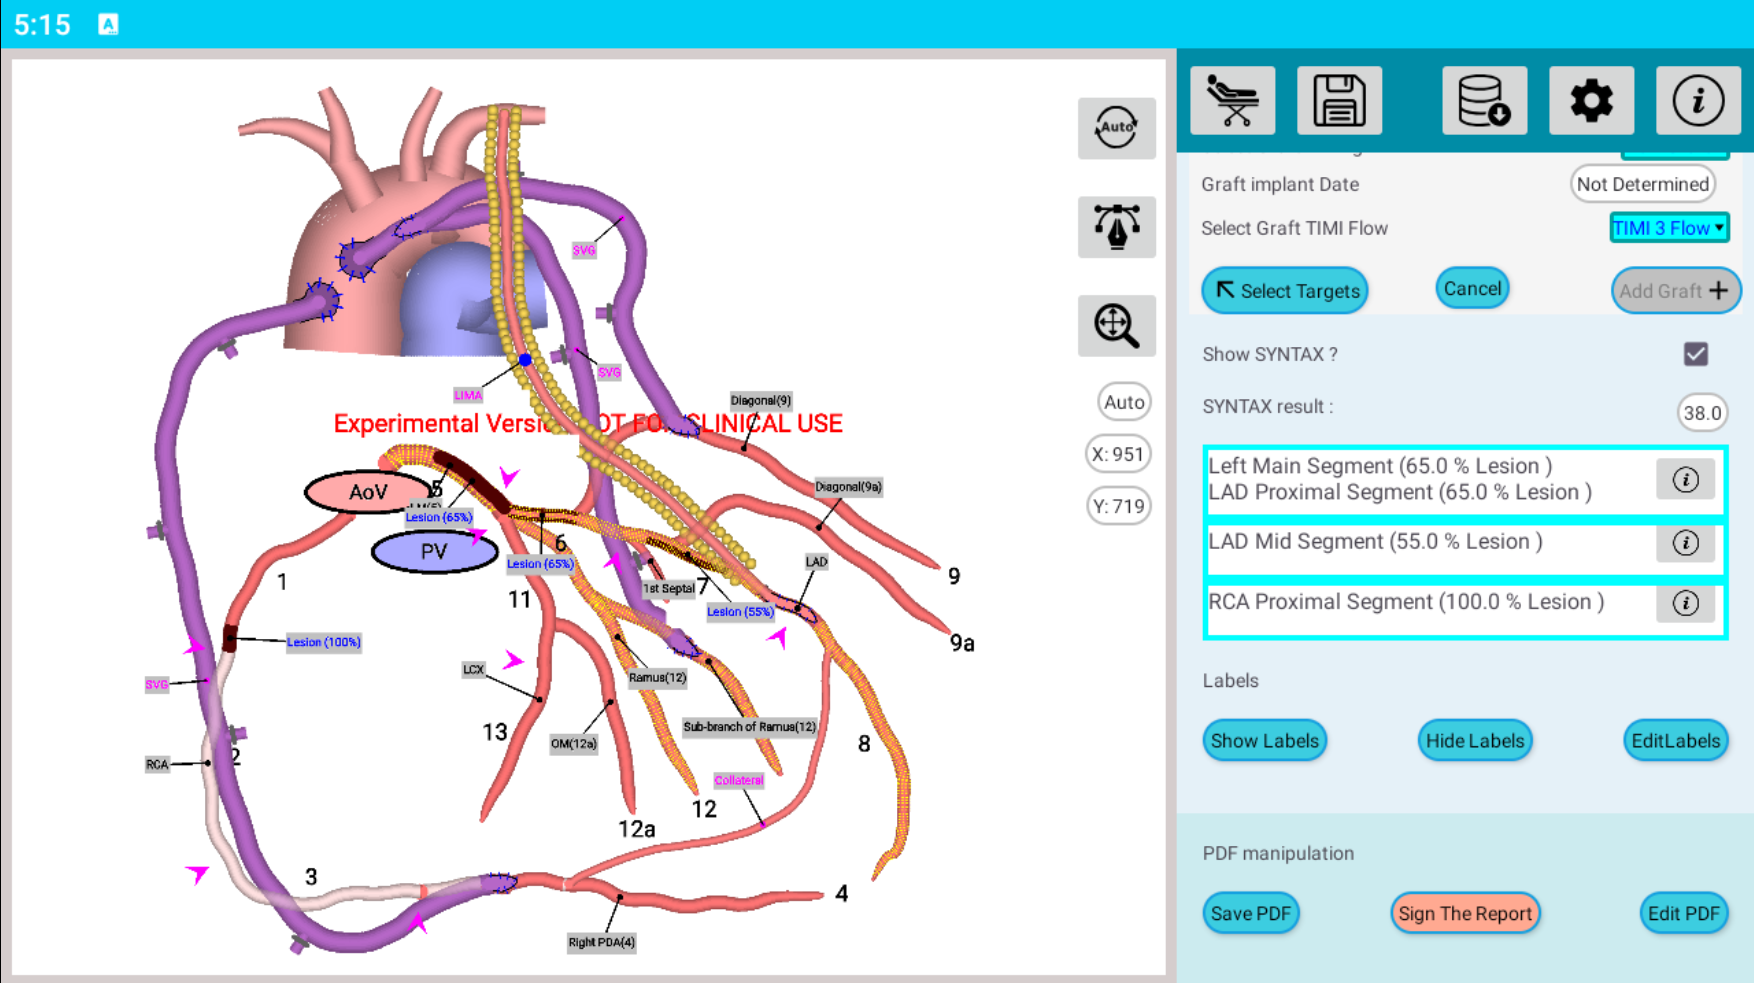1754x983 pixels.
Task: Show info for Left Main Segment lesion
Action: 1685,480
